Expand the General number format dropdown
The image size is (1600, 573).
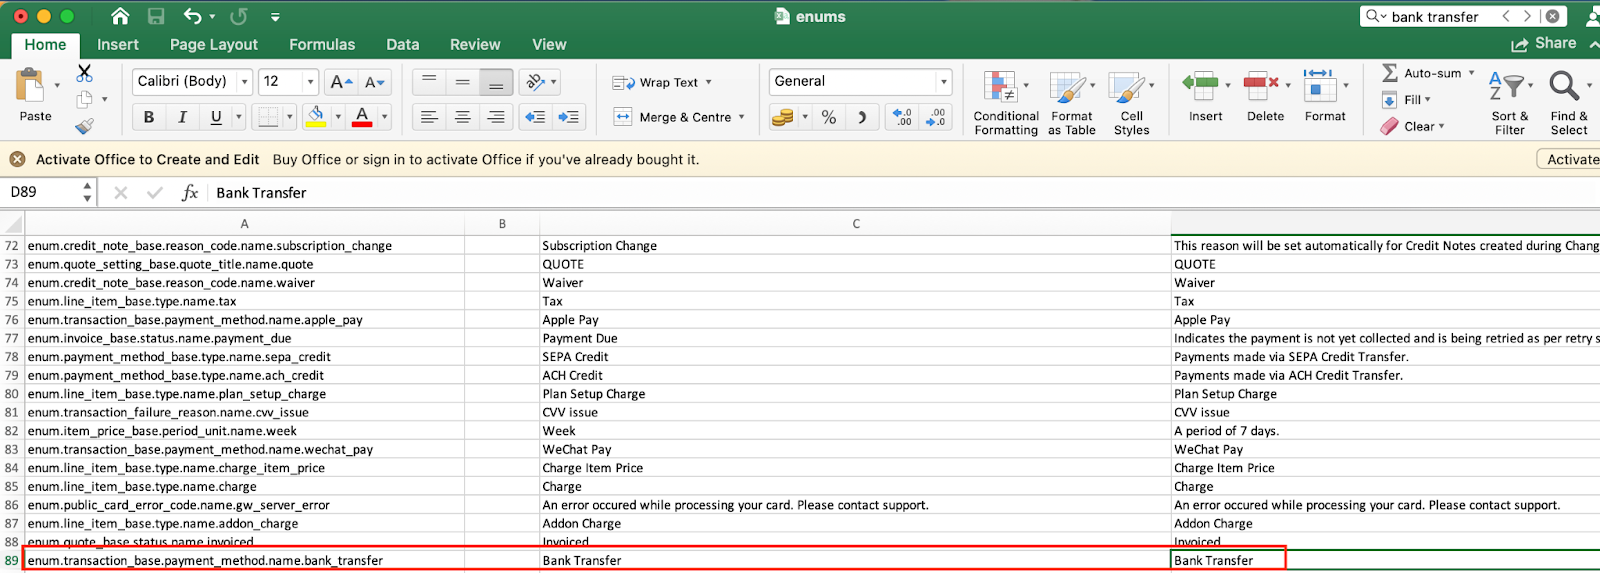tap(943, 82)
